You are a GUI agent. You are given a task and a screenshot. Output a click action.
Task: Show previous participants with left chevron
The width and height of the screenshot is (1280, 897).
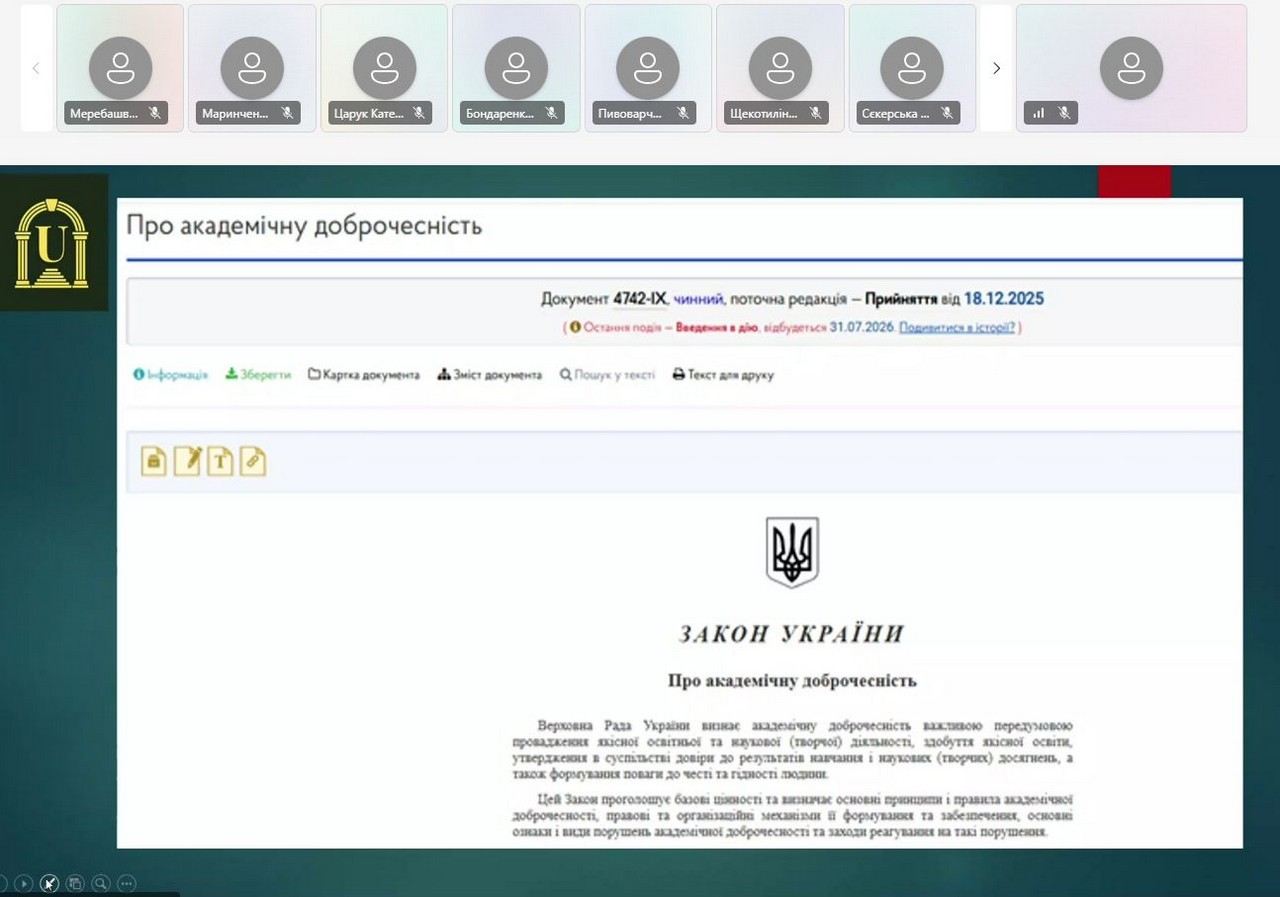(x=36, y=68)
